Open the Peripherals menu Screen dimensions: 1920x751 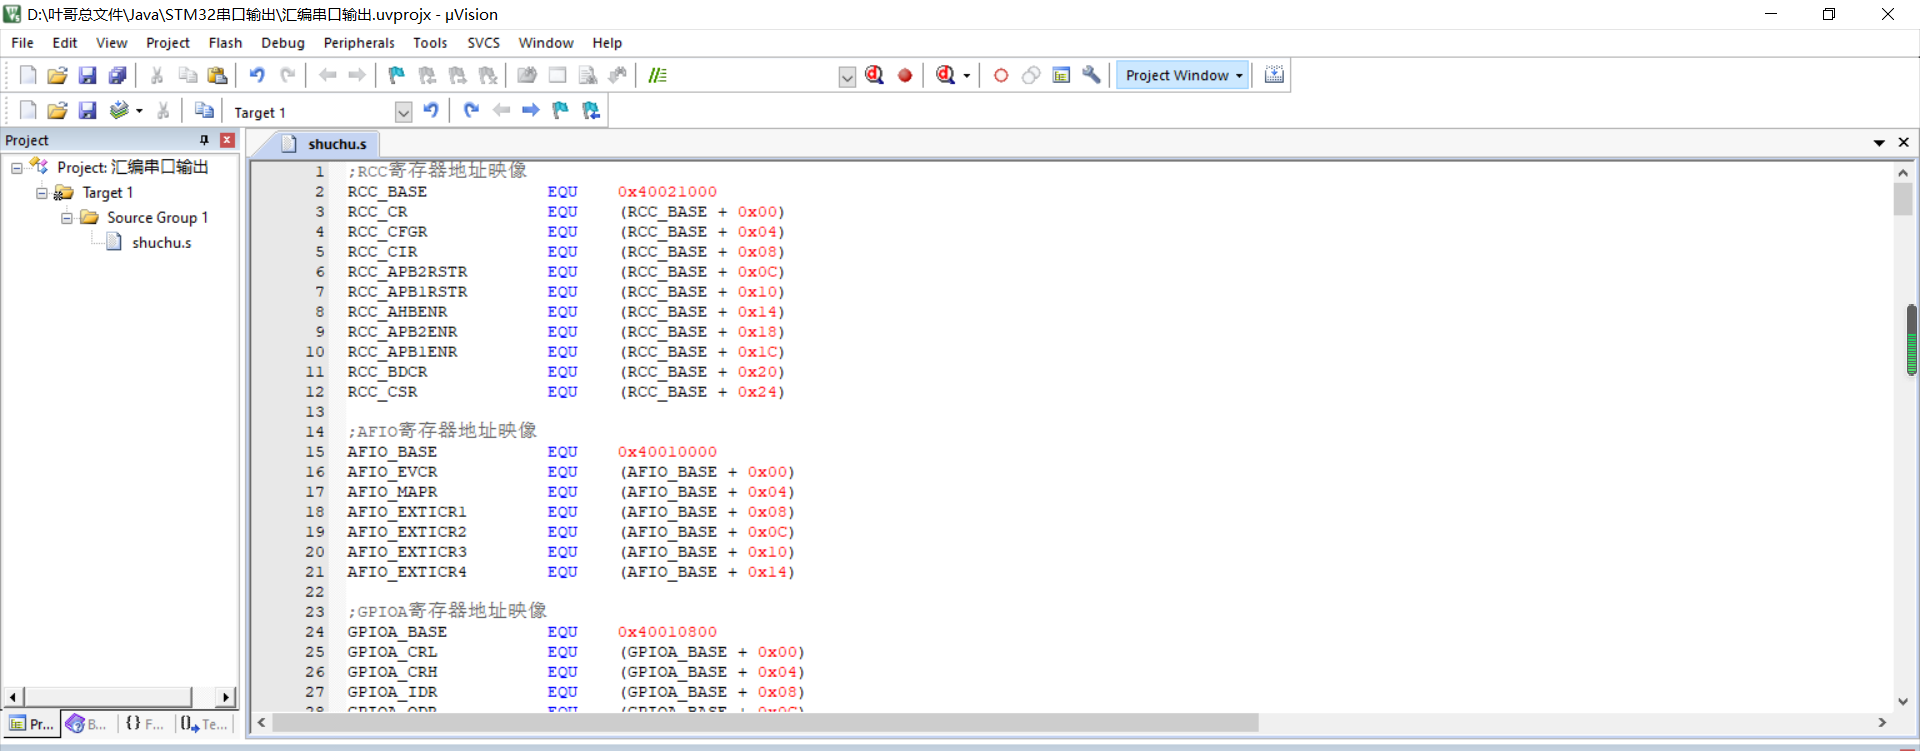359,43
